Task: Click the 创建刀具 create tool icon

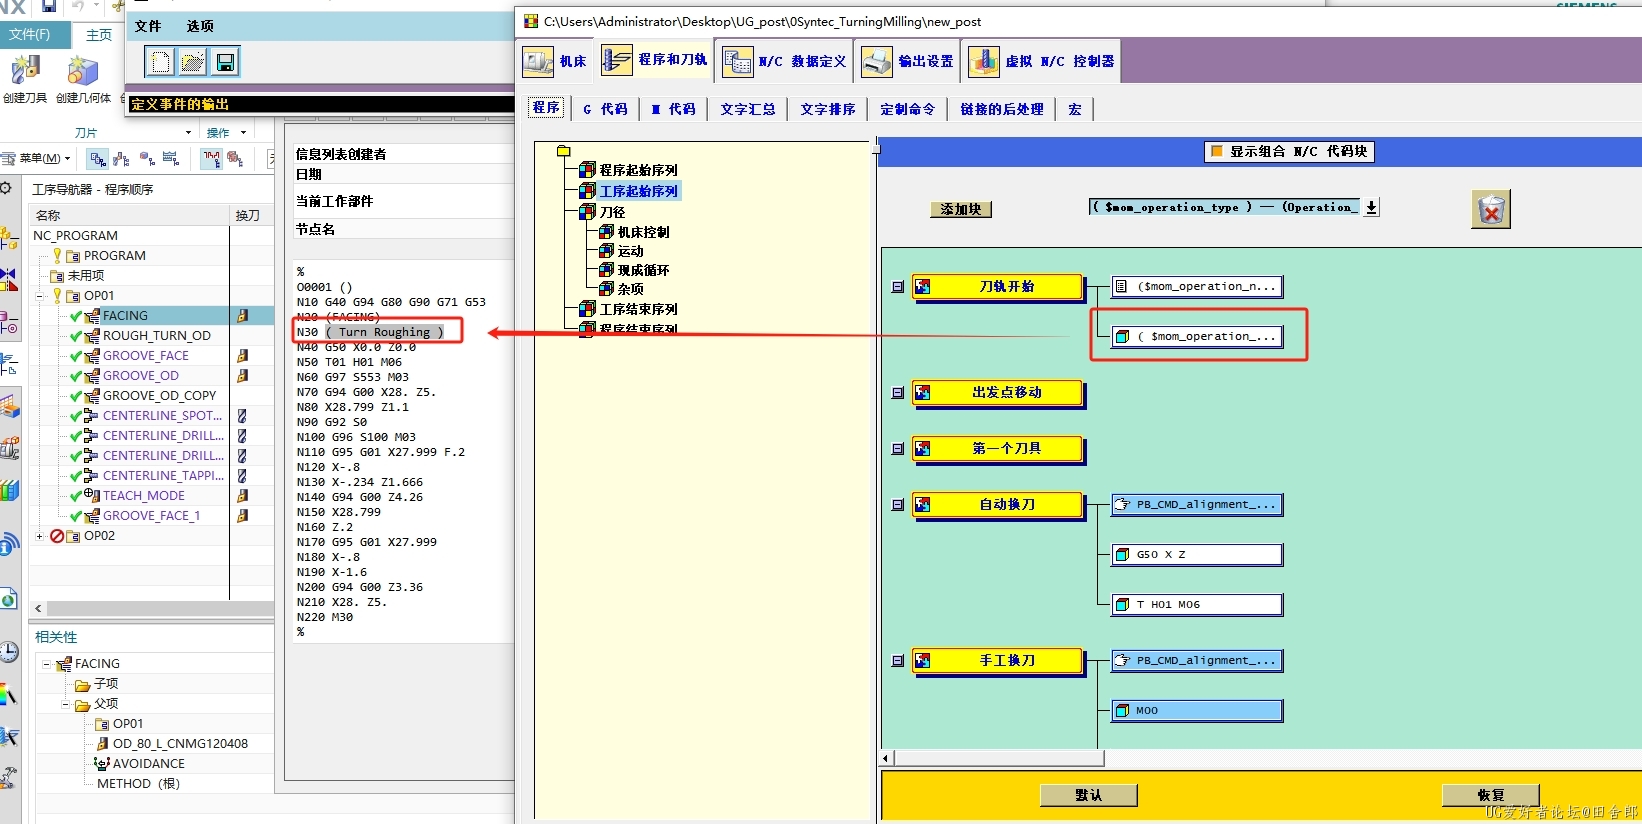Action: [x=24, y=71]
